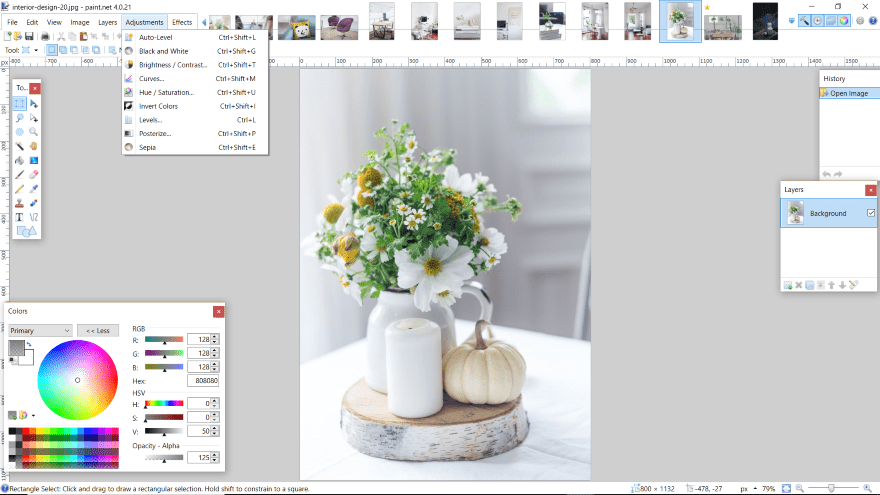Toggle the Colors window button in top-right
Image resolution: width=880 pixels, height=495 pixels.
(843, 21)
